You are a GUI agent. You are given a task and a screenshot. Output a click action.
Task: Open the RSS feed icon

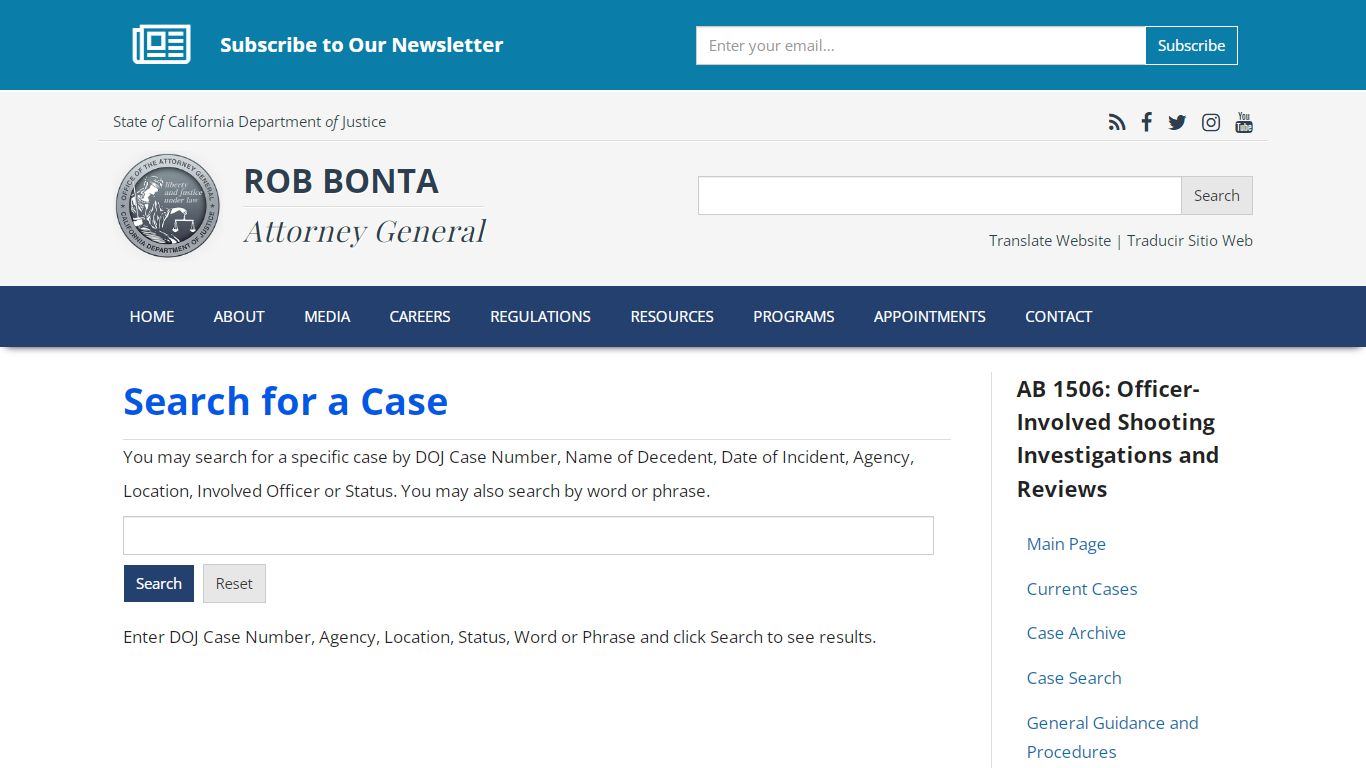coord(1117,122)
